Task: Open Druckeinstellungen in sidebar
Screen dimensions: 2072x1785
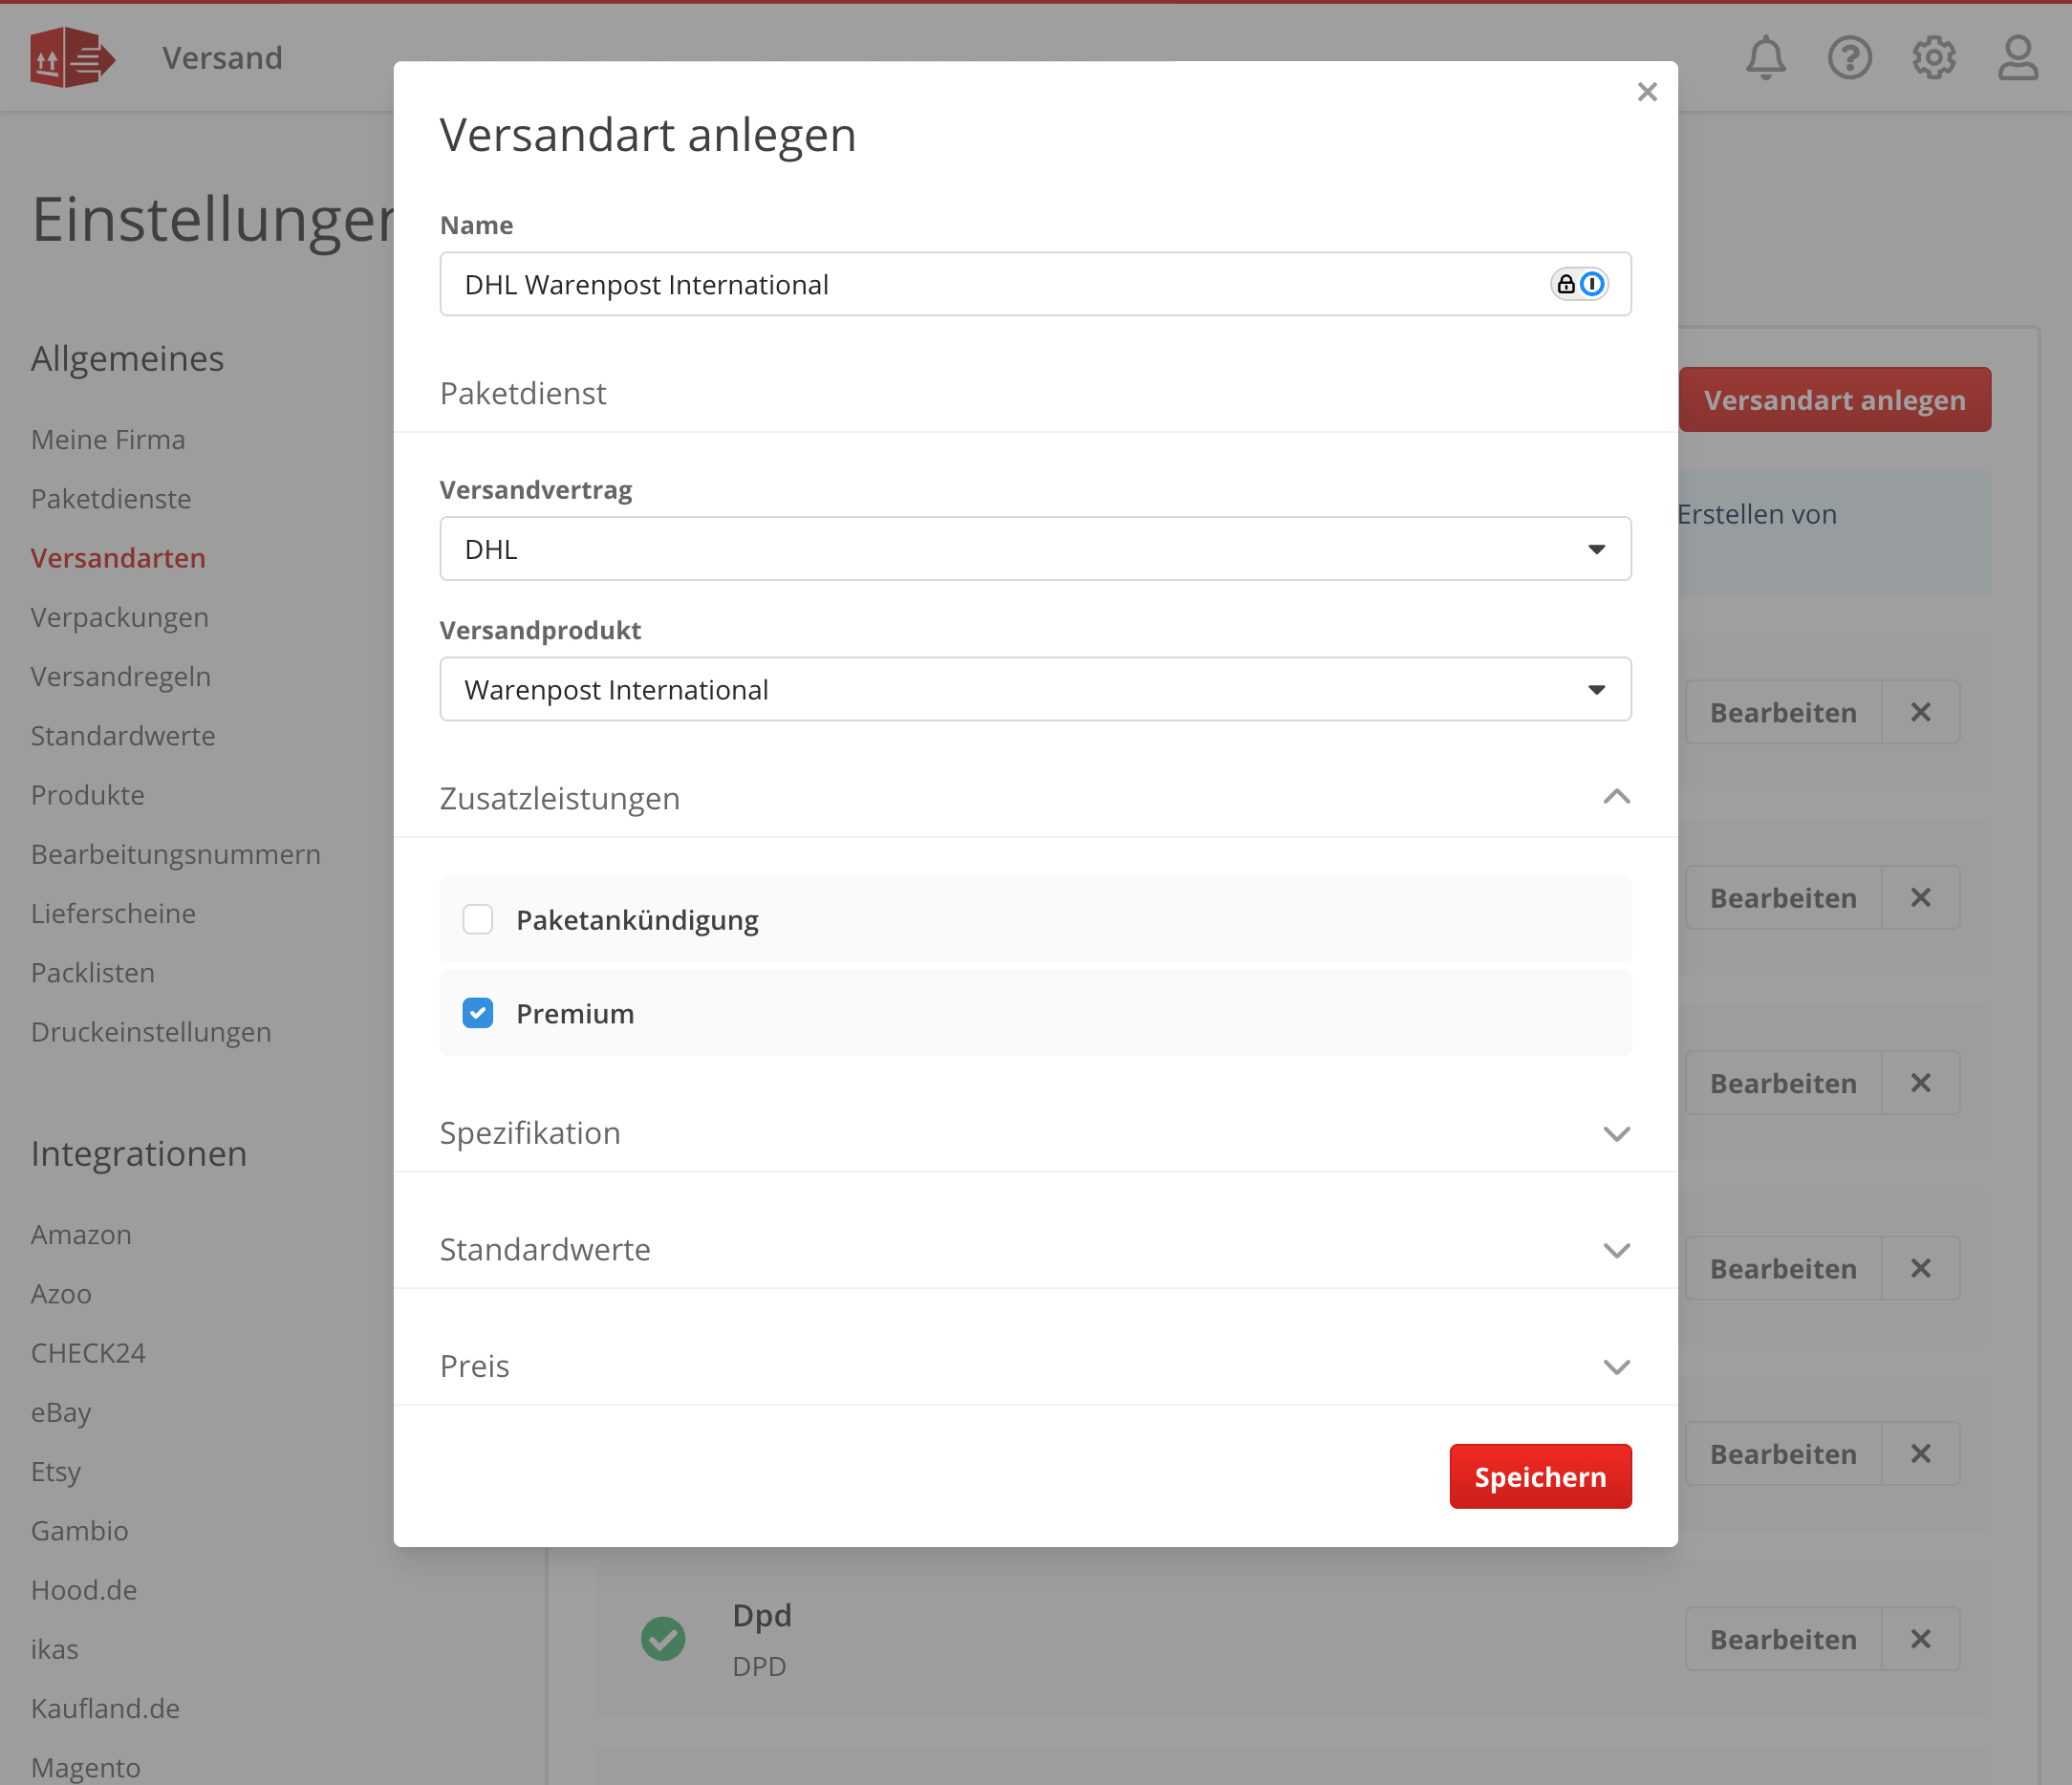Action: pos(151,1032)
